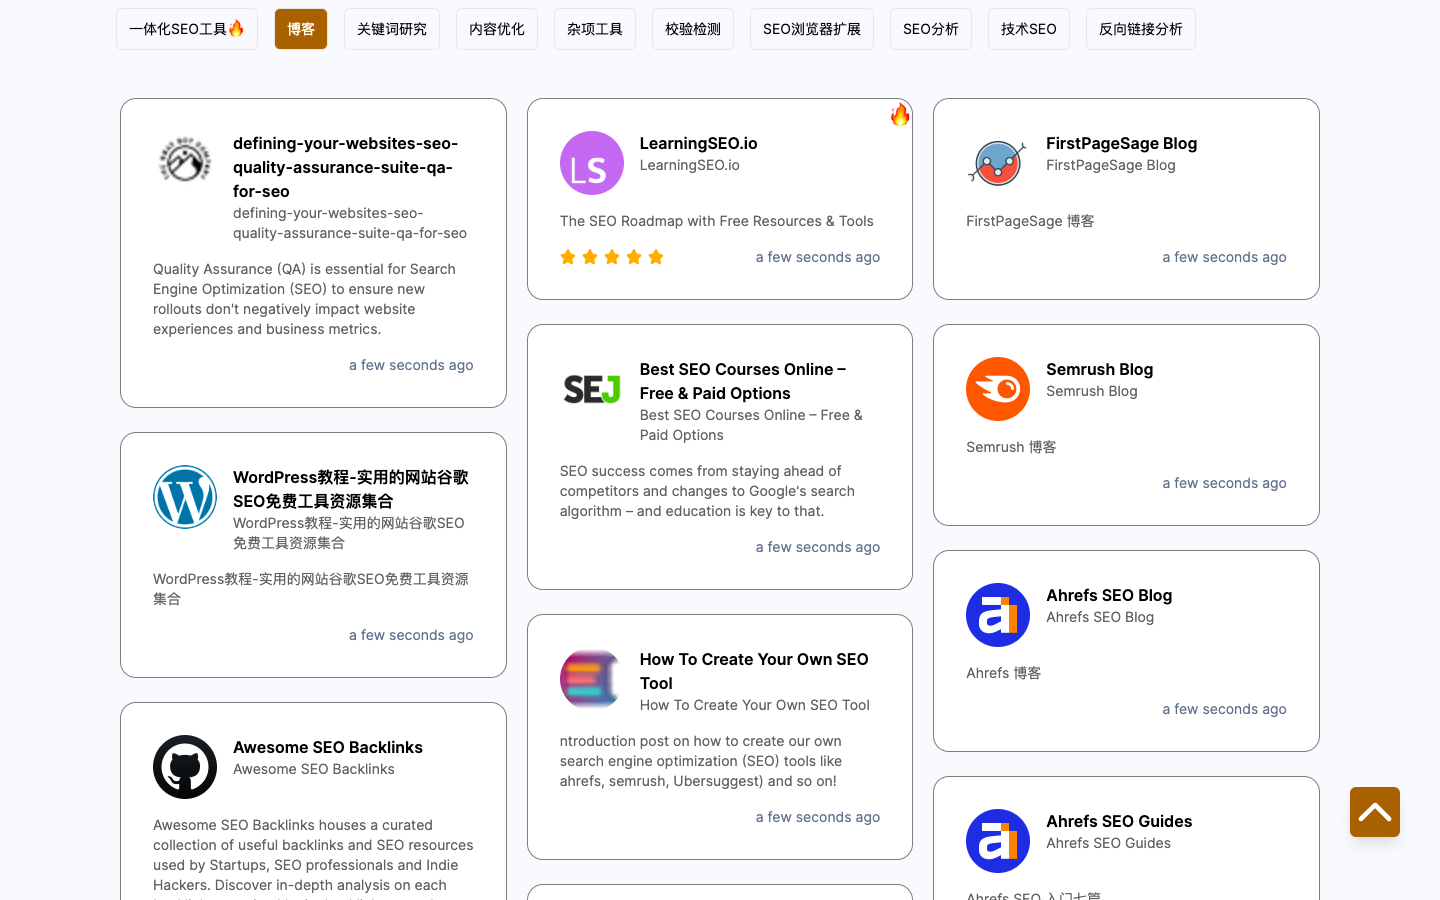Screen dimensions: 1440x900
Task: Open the Semrush Blog title link
Action: pyautogui.click(x=1099, y=369)
